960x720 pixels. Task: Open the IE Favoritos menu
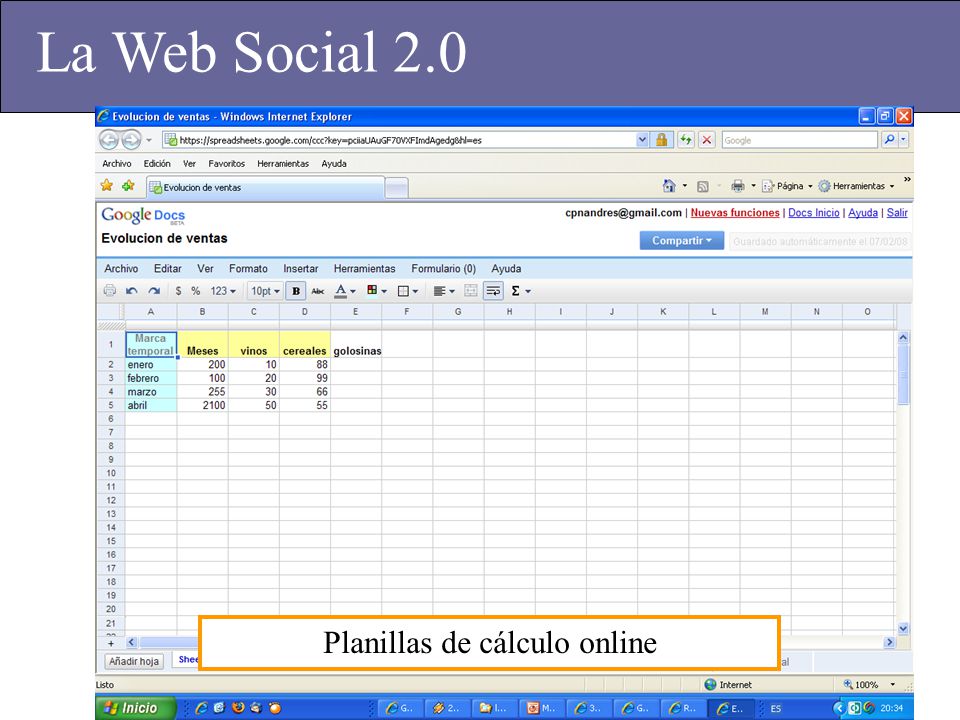[x=227, y=163]
